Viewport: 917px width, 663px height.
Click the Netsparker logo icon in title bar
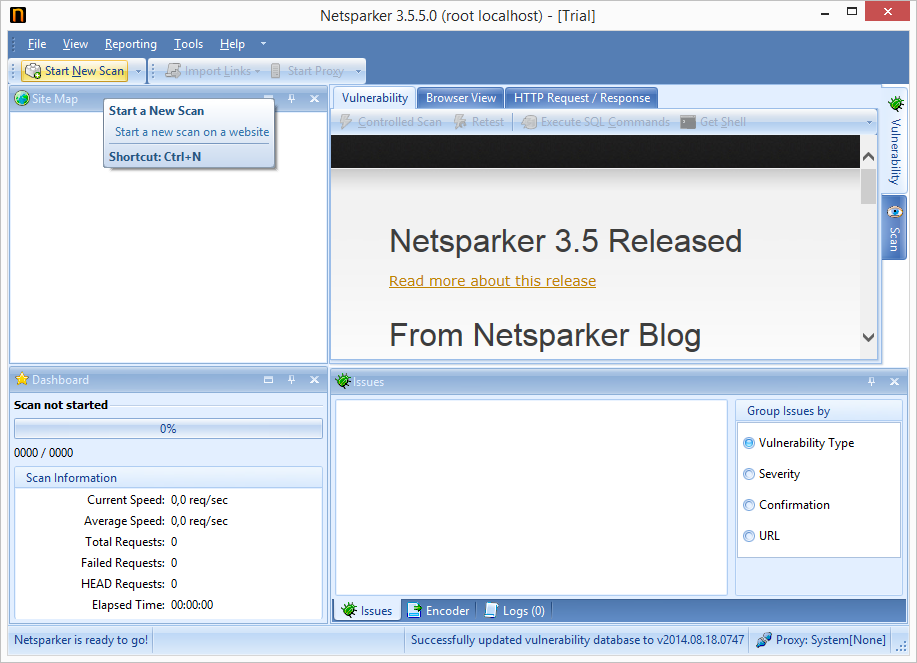18,15
